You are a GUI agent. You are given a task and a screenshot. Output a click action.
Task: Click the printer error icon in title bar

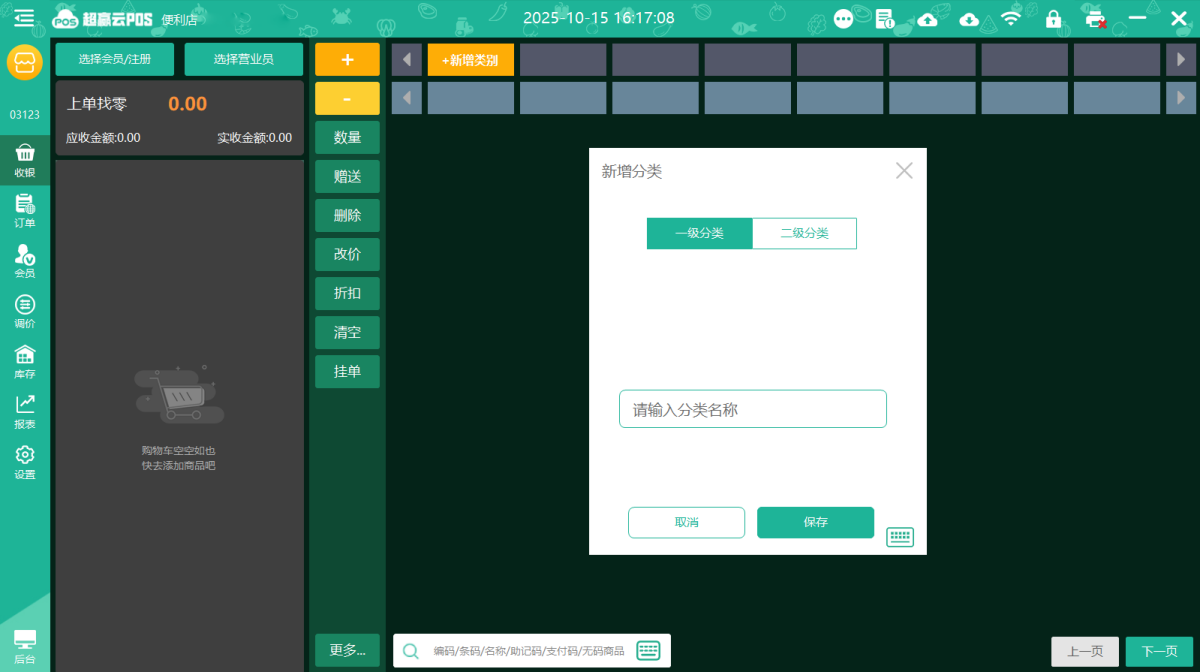point(1096,18)
